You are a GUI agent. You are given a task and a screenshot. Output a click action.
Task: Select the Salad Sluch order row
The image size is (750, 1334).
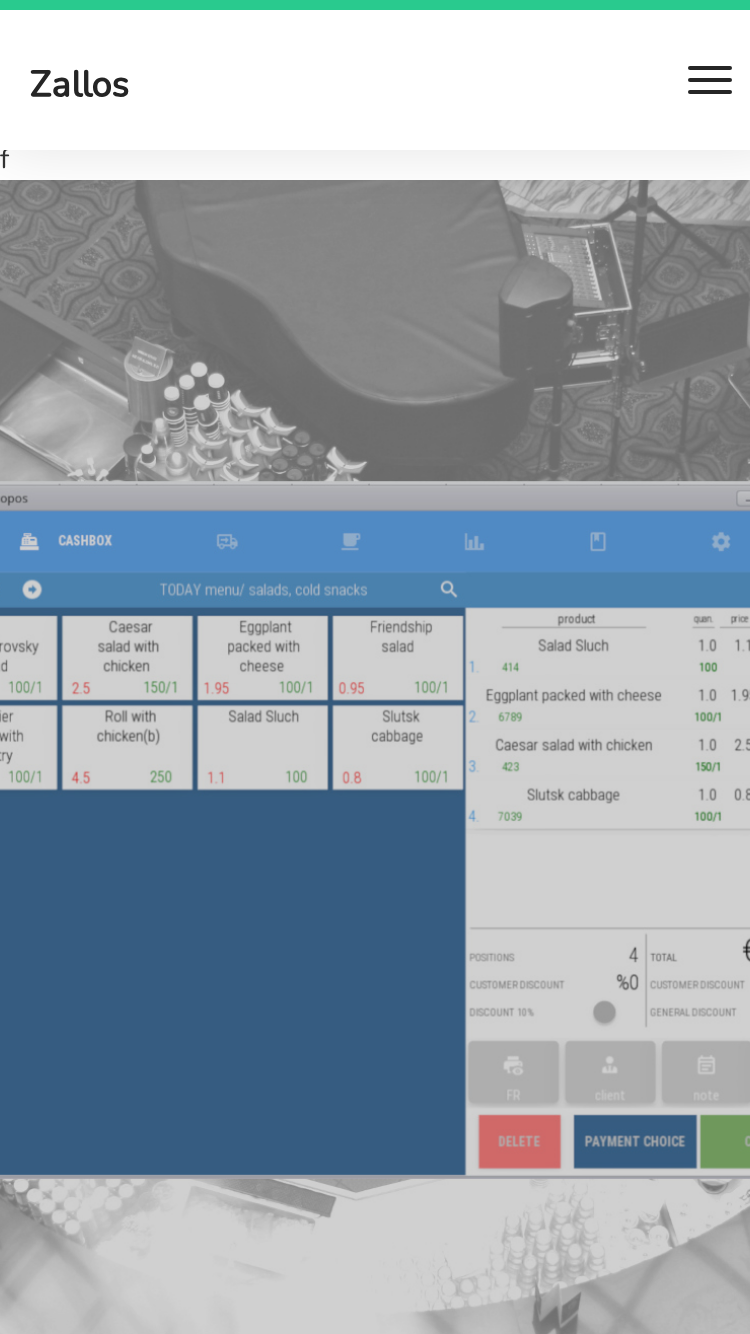click(x=608, y=655)
